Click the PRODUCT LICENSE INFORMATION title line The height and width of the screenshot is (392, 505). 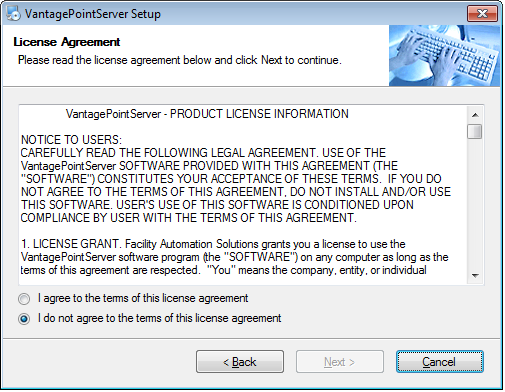207,114
